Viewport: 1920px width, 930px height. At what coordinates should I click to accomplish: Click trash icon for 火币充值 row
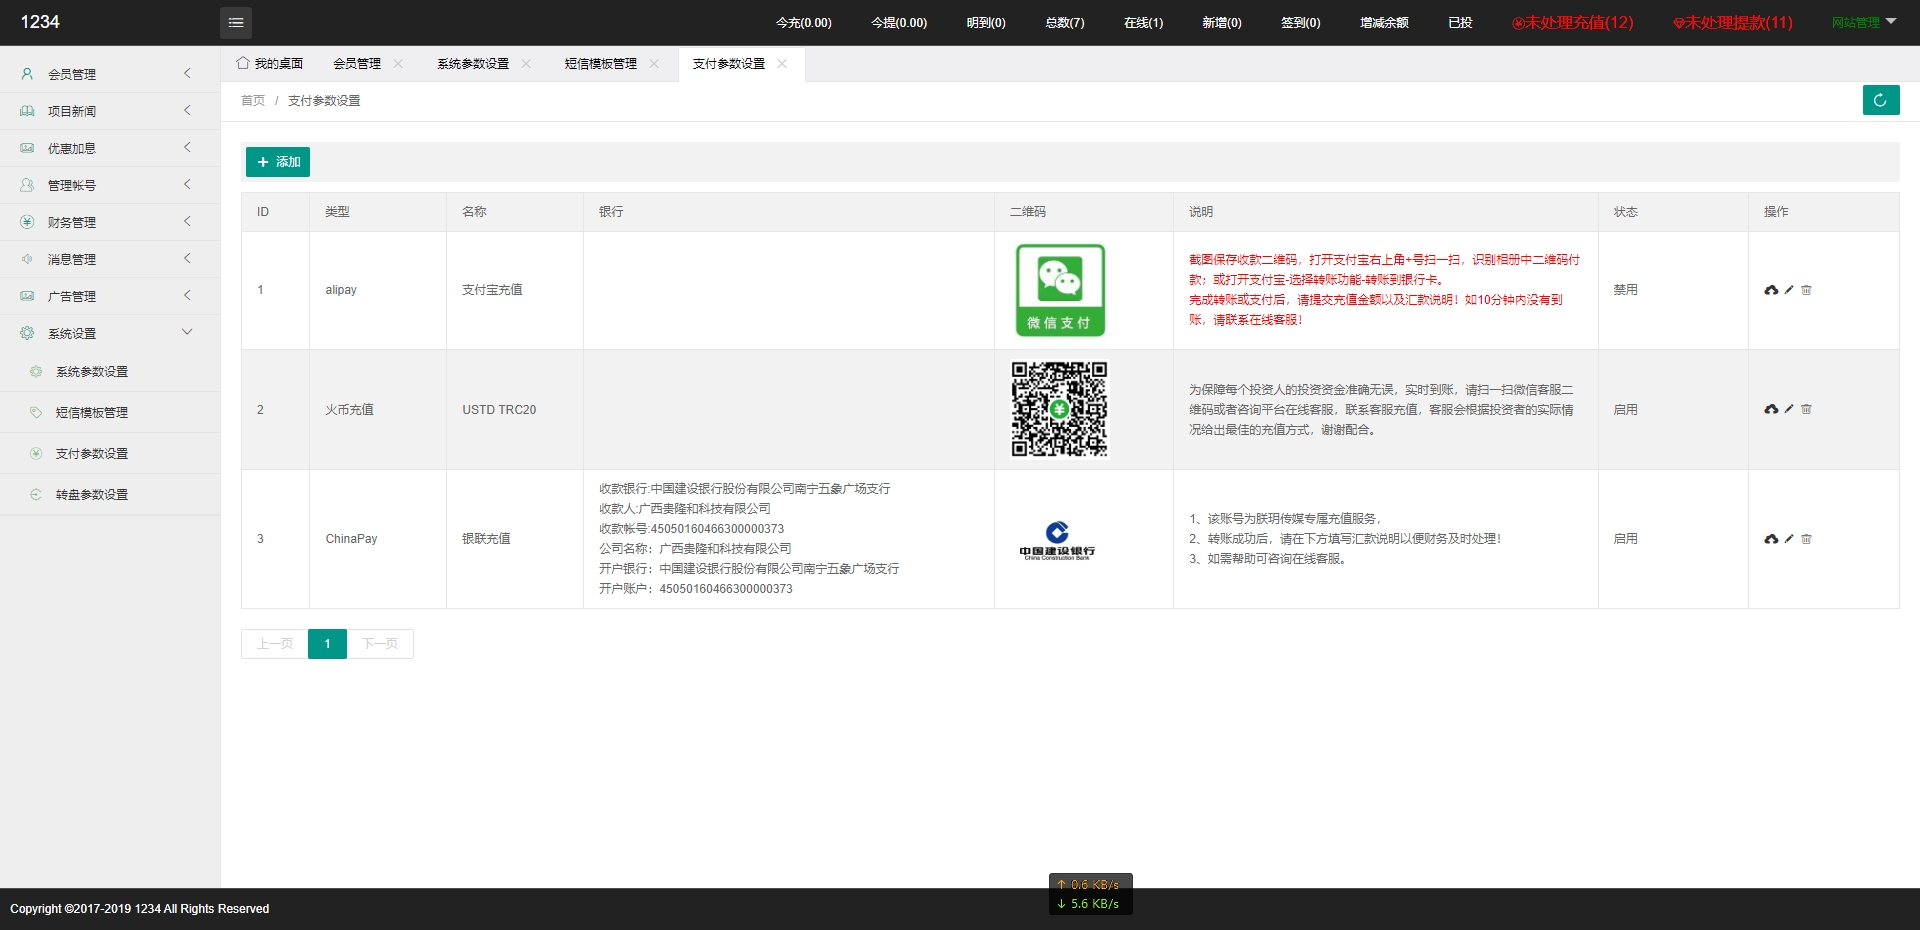point(1806,409)
